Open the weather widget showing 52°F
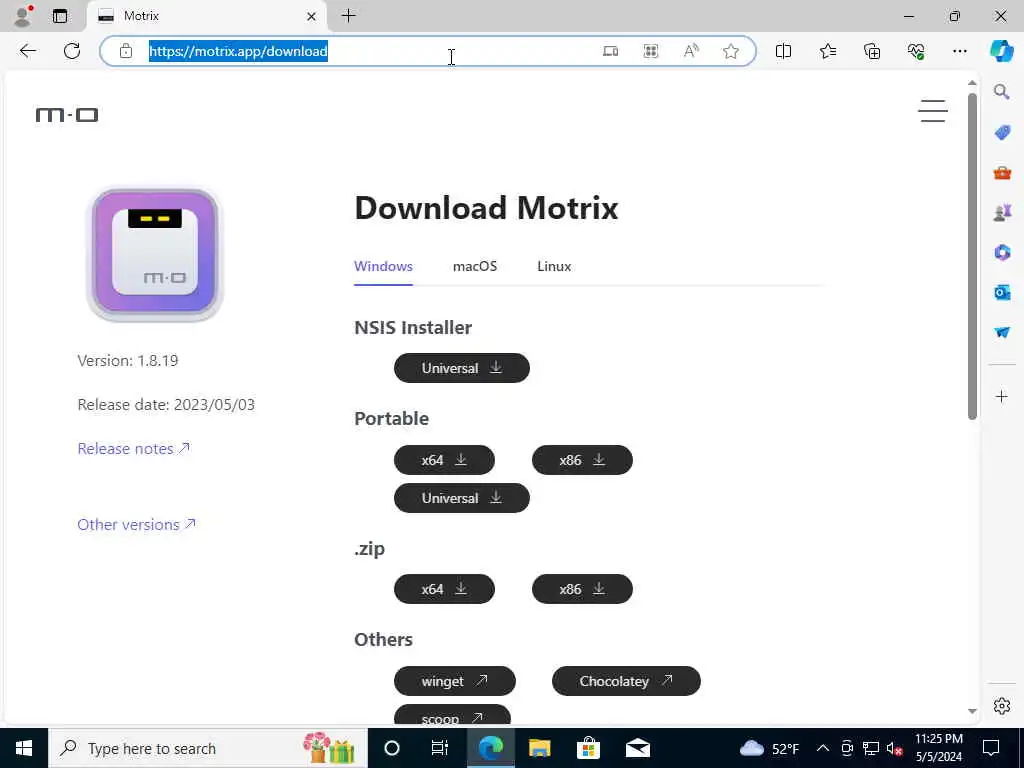Screen dimensions: 1024x768 tap(770, 748)
